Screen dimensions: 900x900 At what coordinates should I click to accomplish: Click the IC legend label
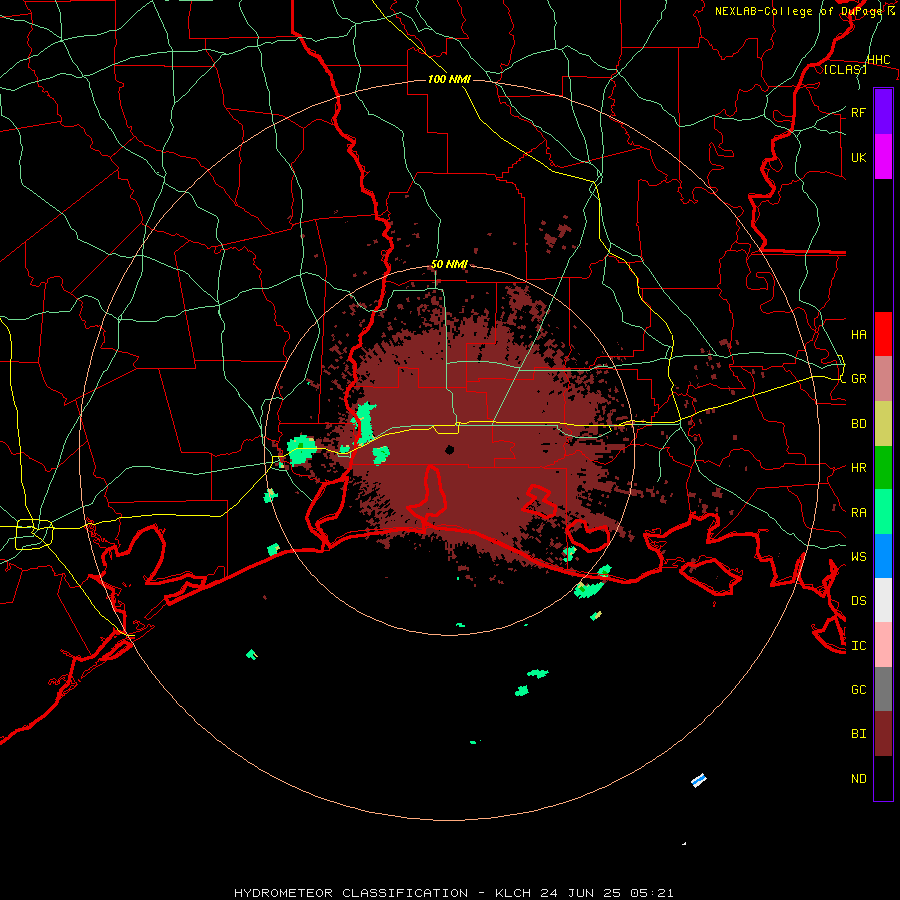(x=858, y=645)
